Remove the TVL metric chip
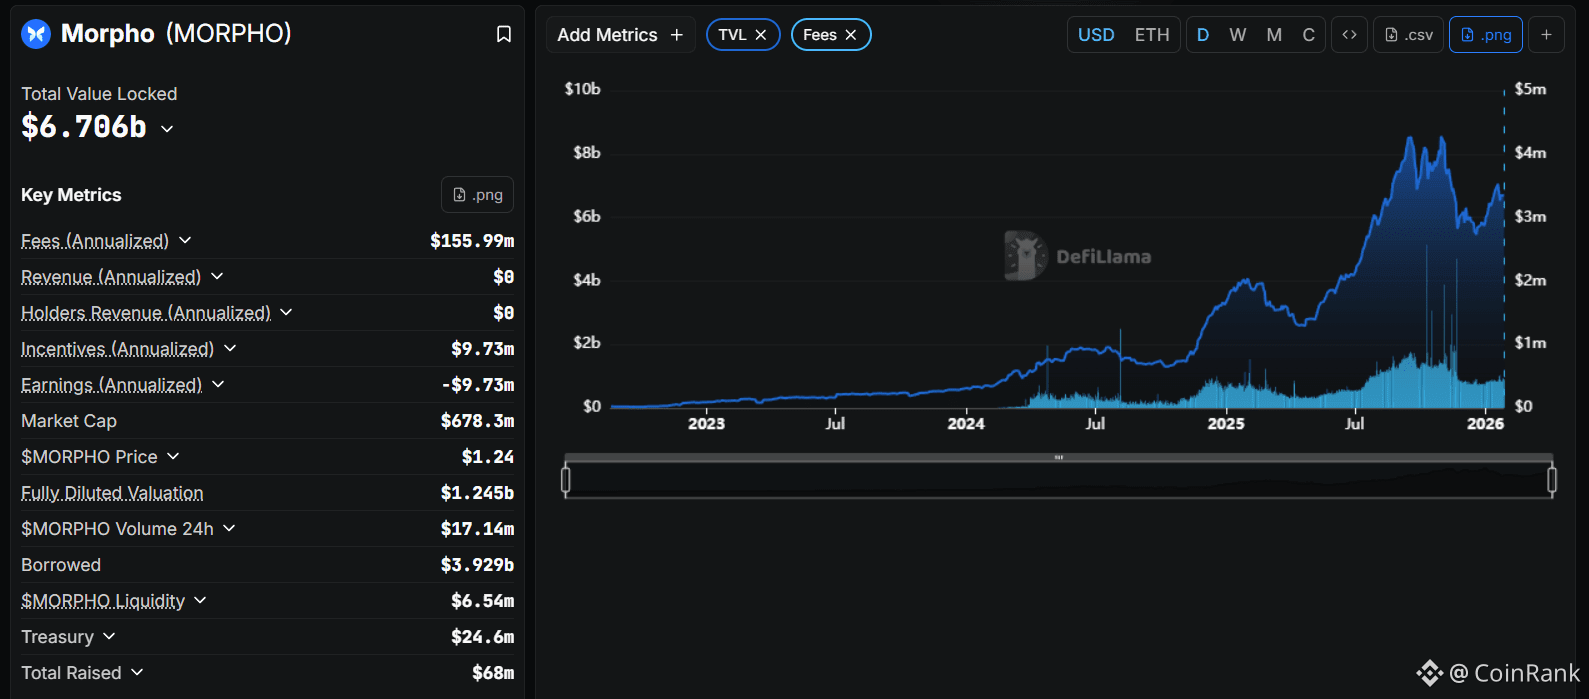The image size is (1589, 699). tap(761, 35)
